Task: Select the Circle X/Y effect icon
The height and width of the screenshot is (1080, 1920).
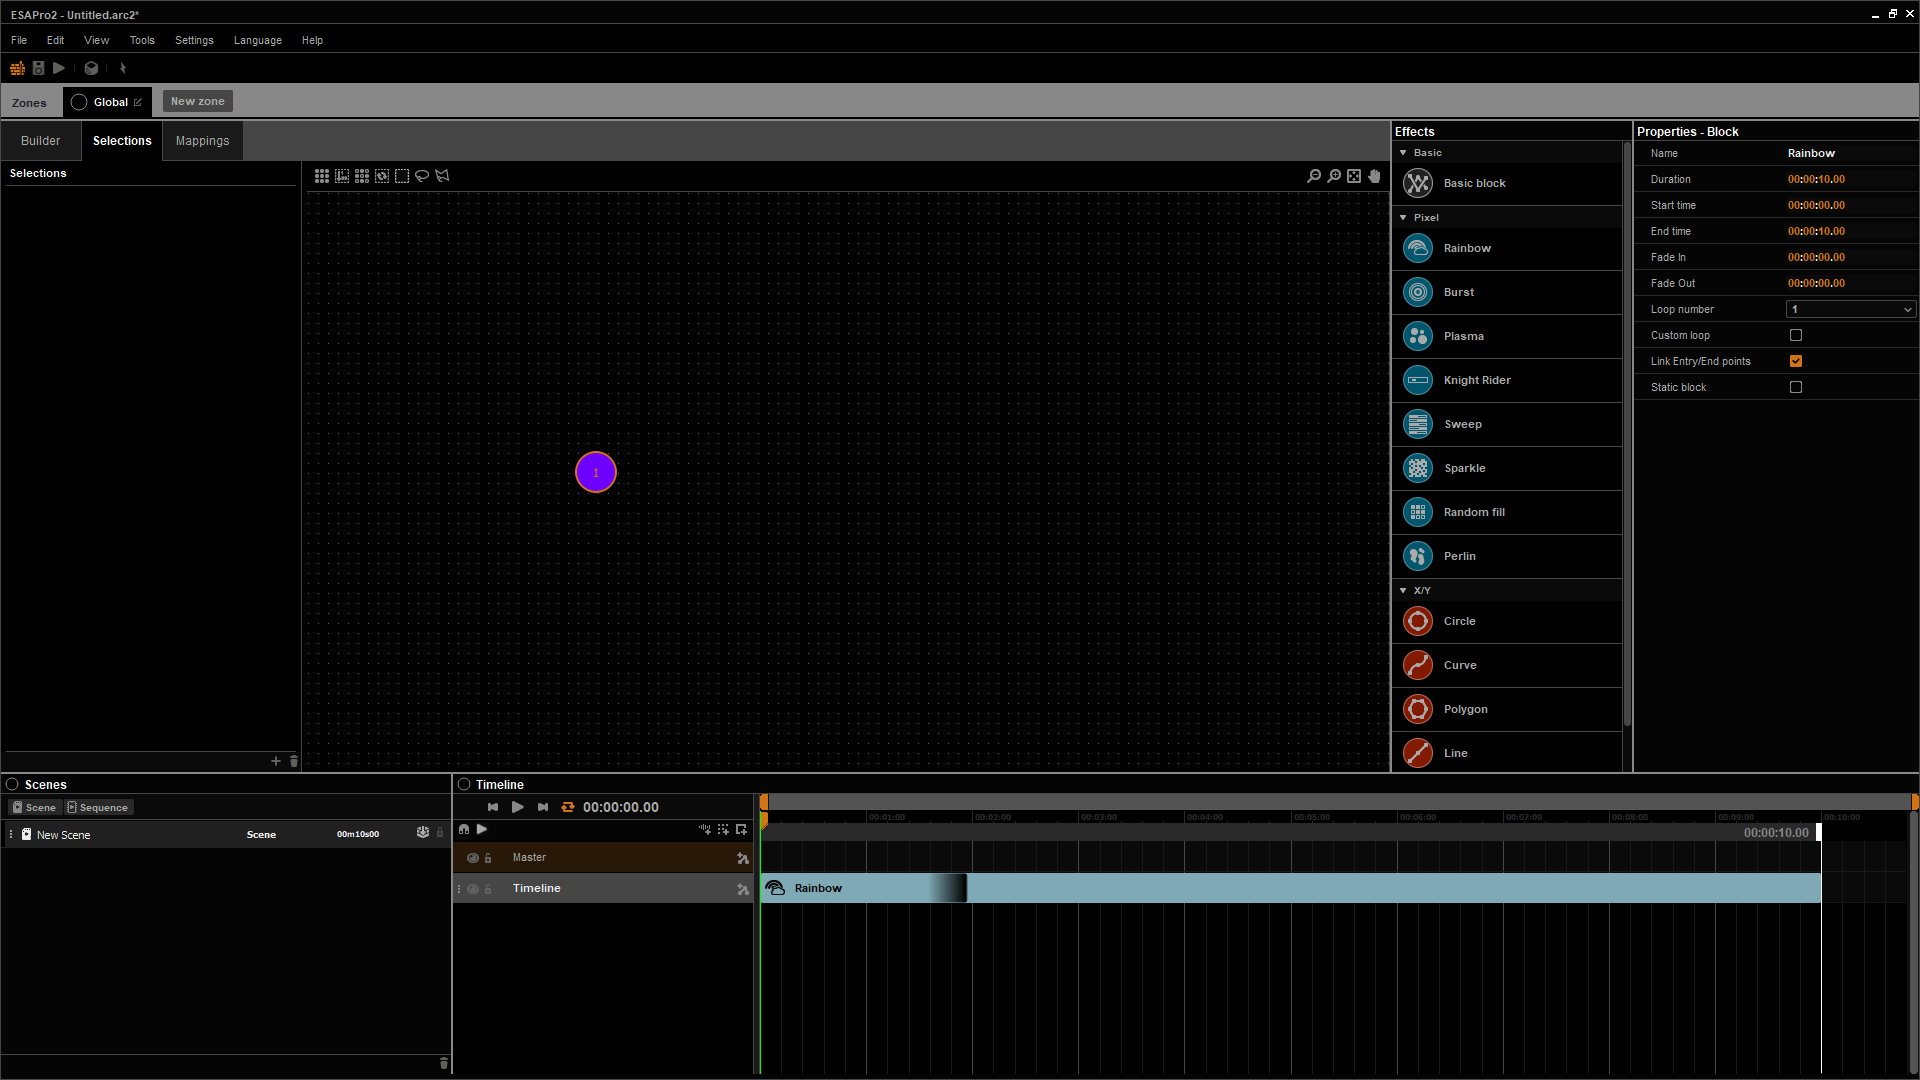Action: 1418,621
